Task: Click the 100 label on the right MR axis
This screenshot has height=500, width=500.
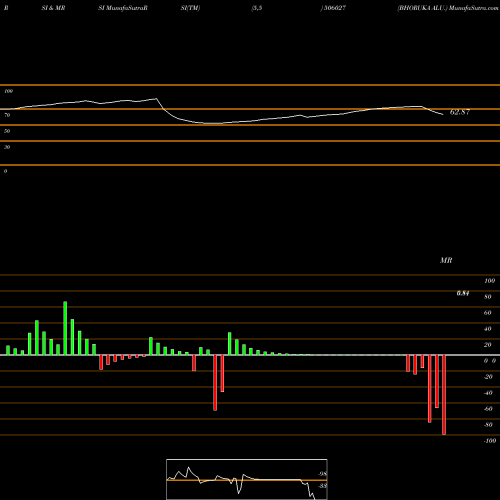Action: click(x=489, y=281)
